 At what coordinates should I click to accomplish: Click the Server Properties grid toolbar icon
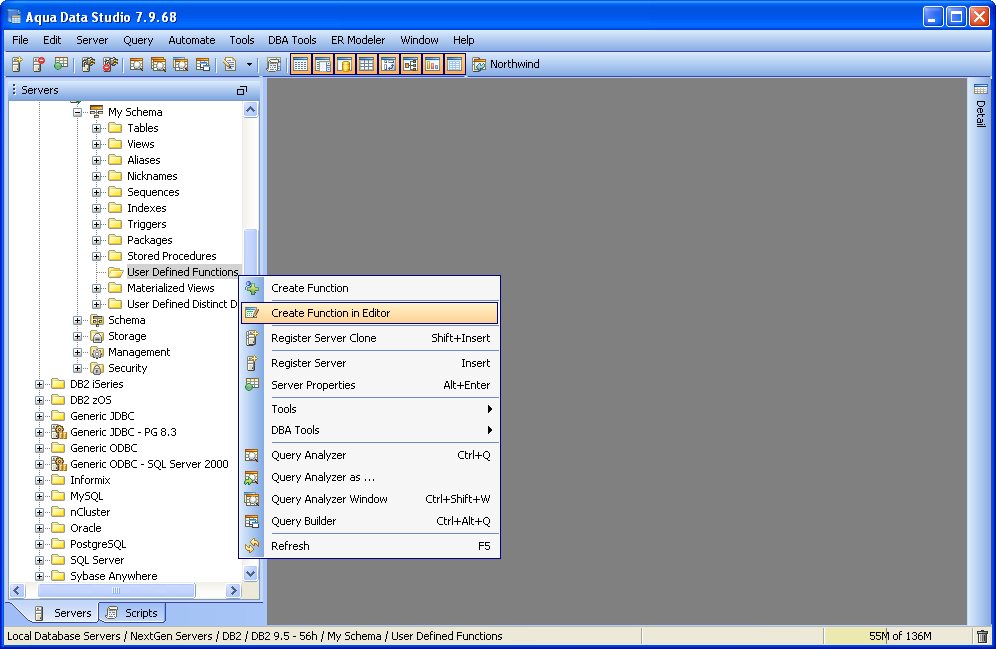61,64
